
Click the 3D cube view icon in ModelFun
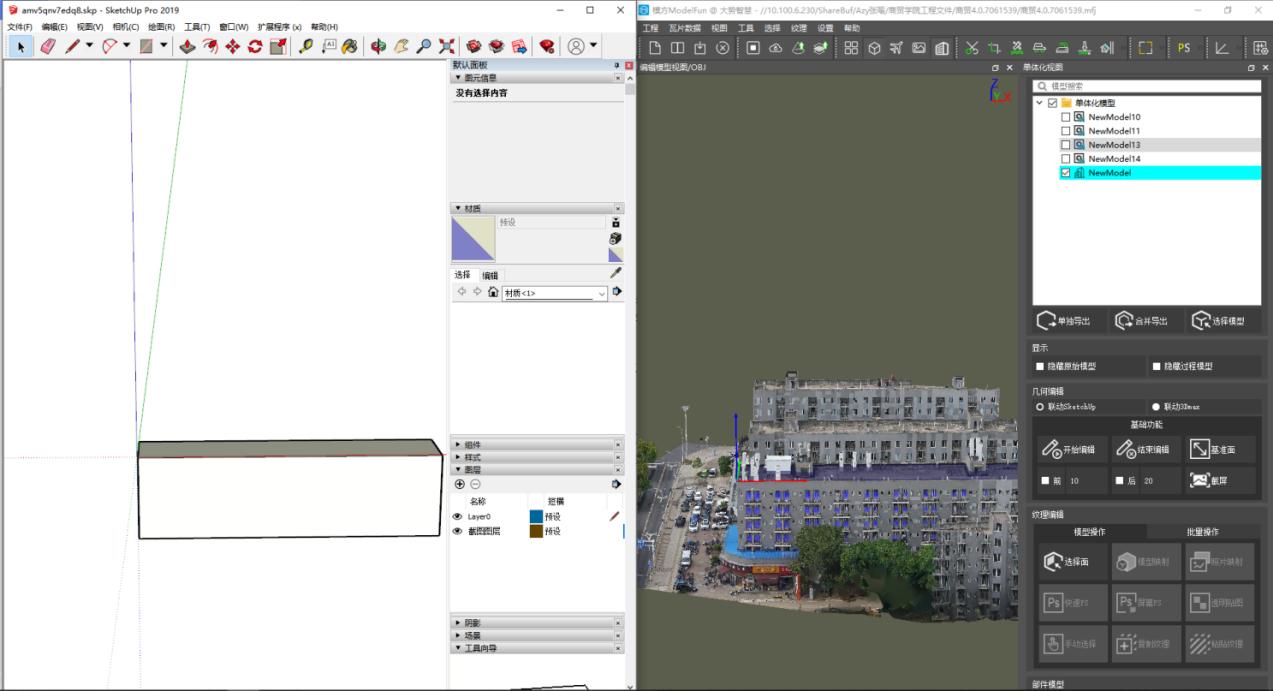click(873, 47)
